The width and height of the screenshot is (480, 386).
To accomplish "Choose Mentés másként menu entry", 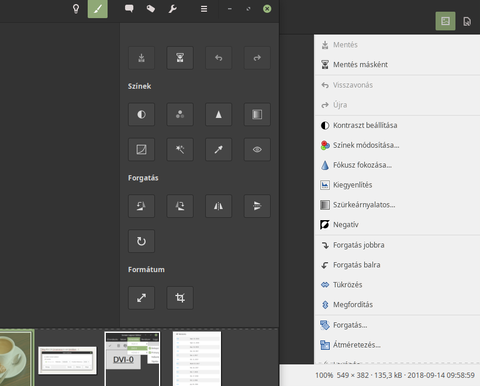I will click(397, 65).
